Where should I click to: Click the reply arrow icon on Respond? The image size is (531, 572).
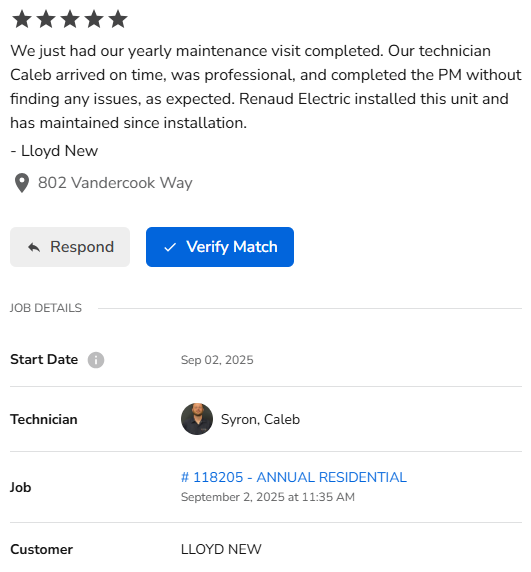click(x=34, y=247)
